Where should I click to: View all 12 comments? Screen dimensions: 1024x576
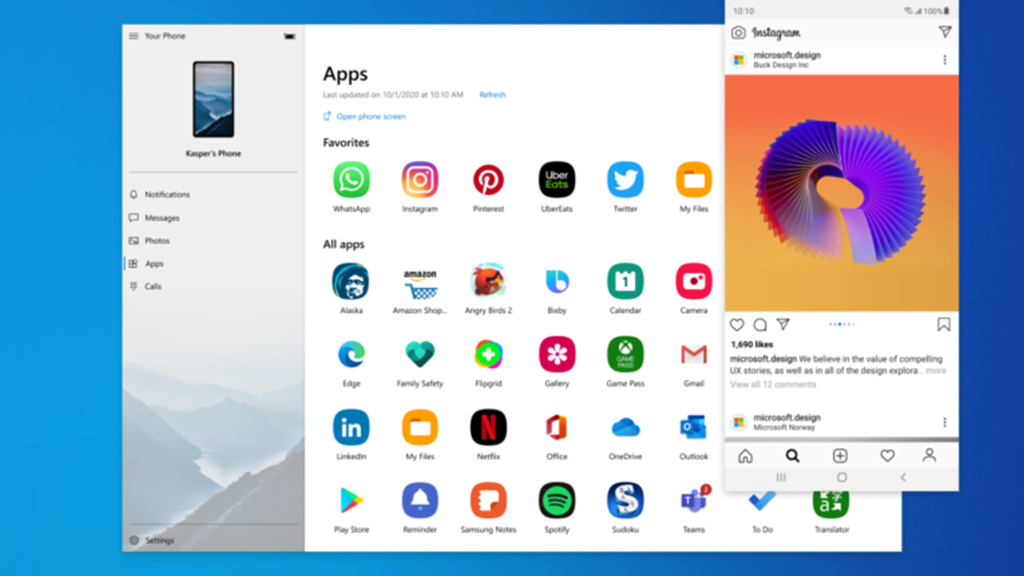(773, 385)
